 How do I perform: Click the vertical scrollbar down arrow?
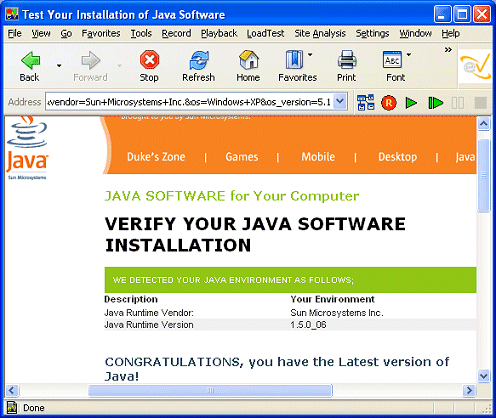pyautogui.click(x=483, y=376)
